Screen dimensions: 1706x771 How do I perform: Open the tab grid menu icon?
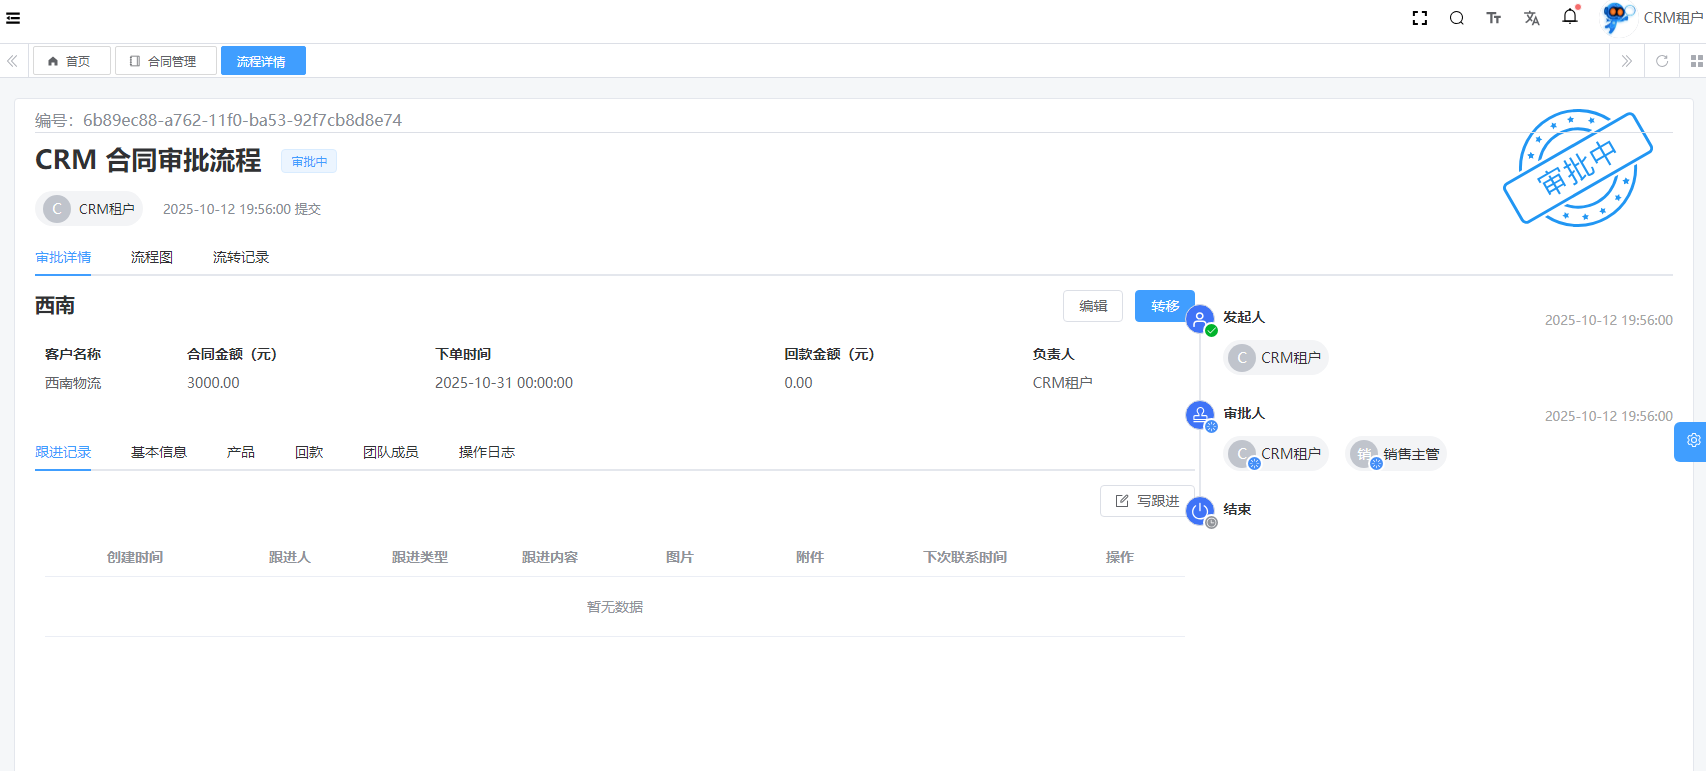(1696, 61)
